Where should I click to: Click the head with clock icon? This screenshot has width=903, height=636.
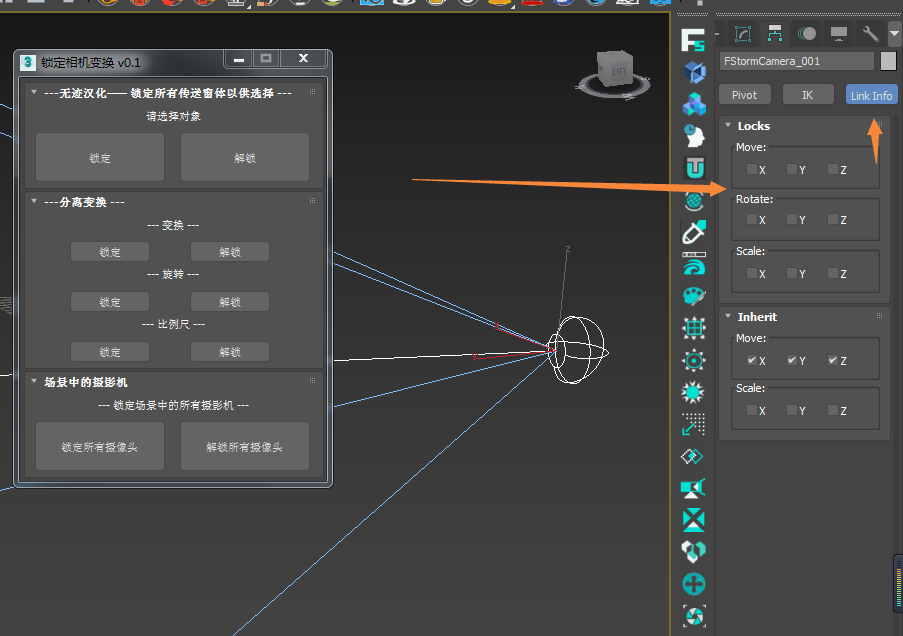[x=693, y=136]
